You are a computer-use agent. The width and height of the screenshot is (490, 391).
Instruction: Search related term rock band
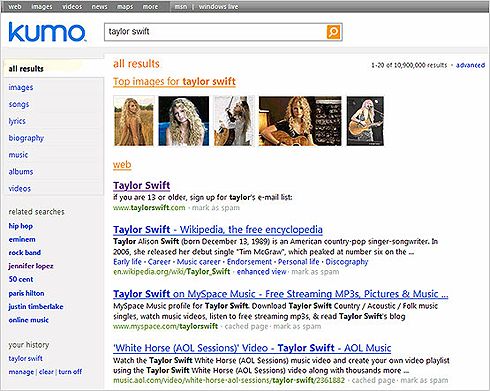tap(25, 253)
